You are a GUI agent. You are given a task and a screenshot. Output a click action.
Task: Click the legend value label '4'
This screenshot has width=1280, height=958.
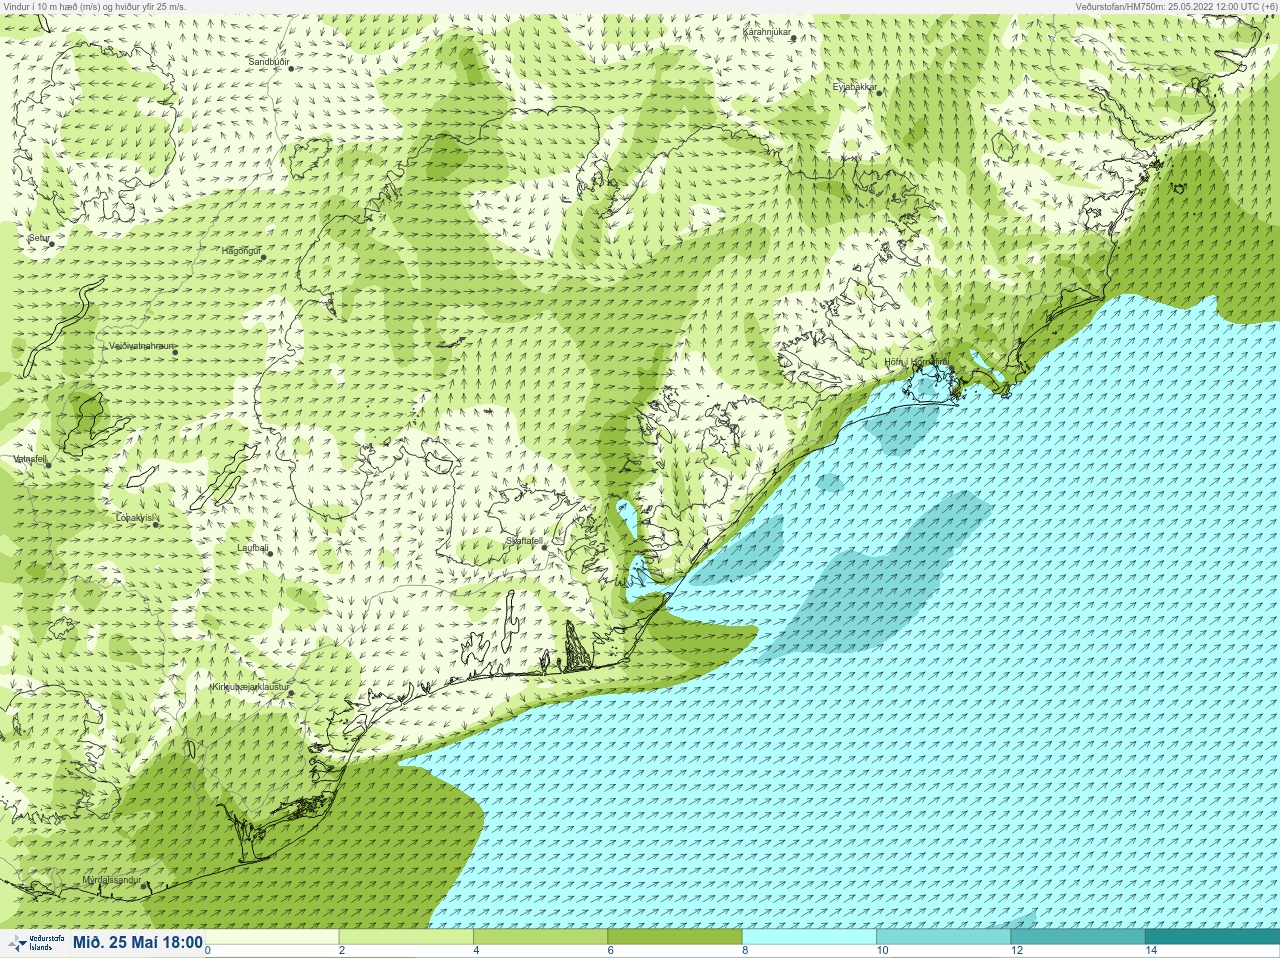[x=476, y=951]
